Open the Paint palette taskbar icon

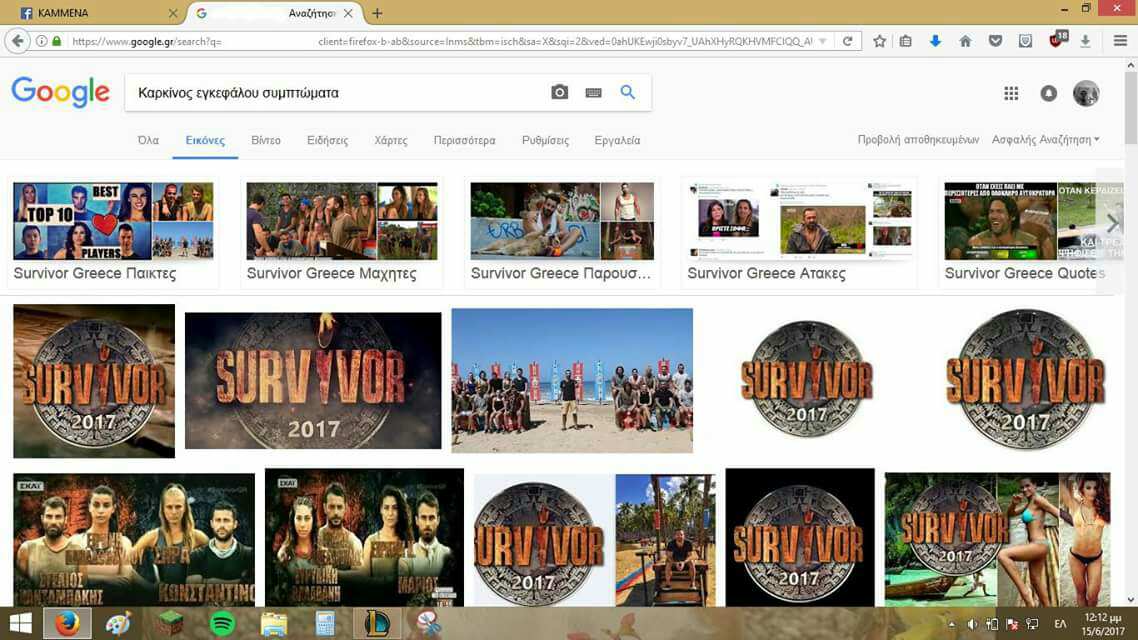(118, 624)
